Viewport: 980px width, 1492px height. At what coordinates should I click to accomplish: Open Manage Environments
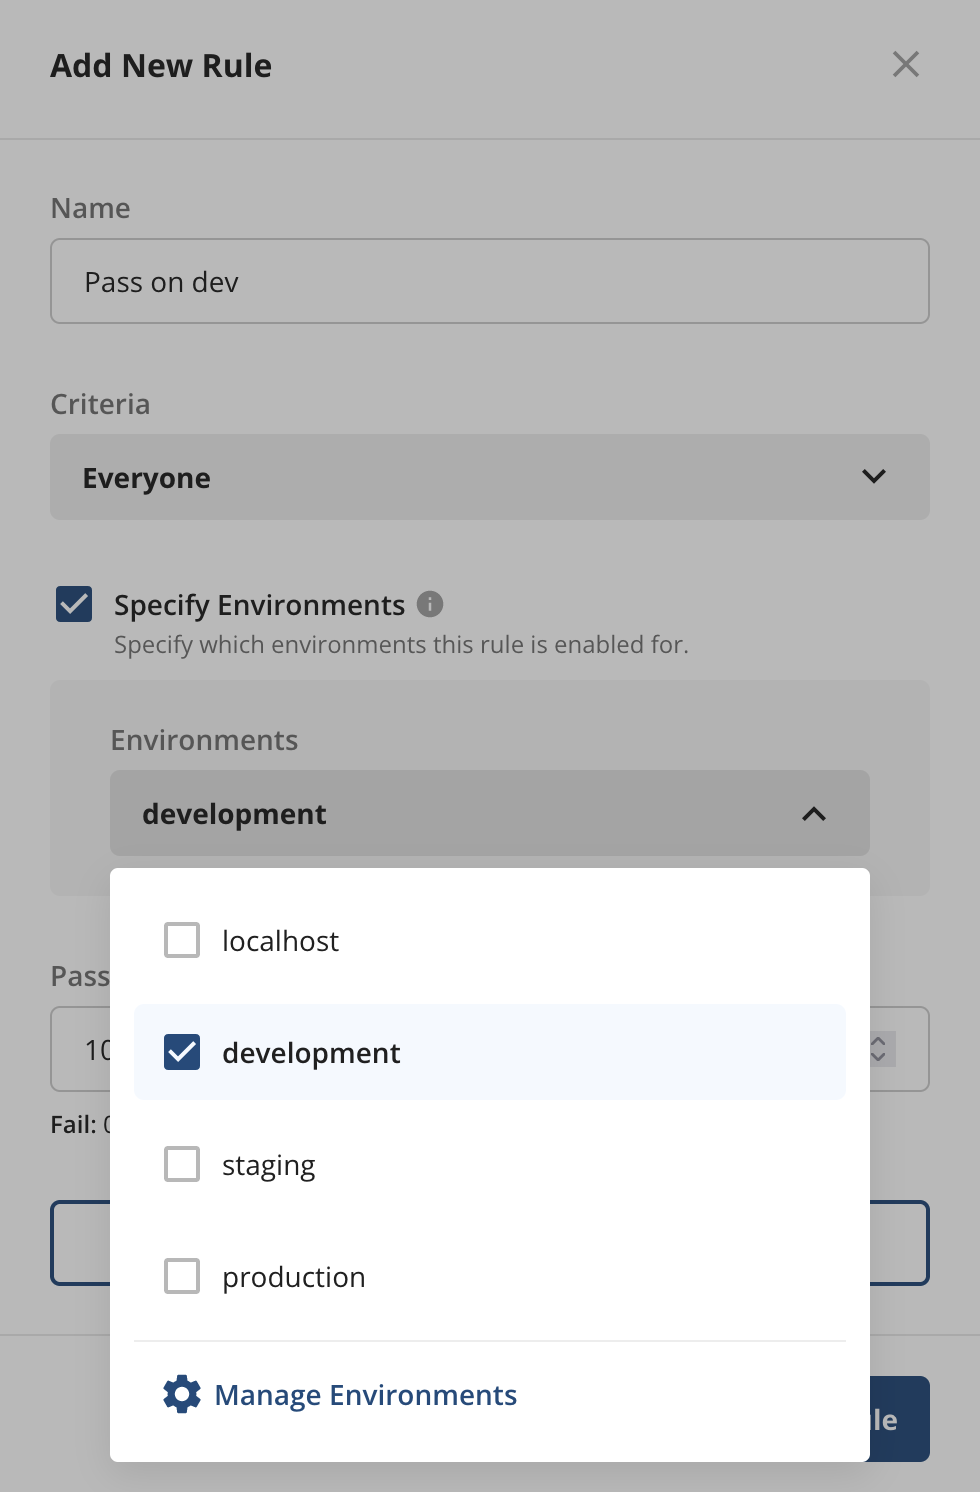tap(365, 1394)
